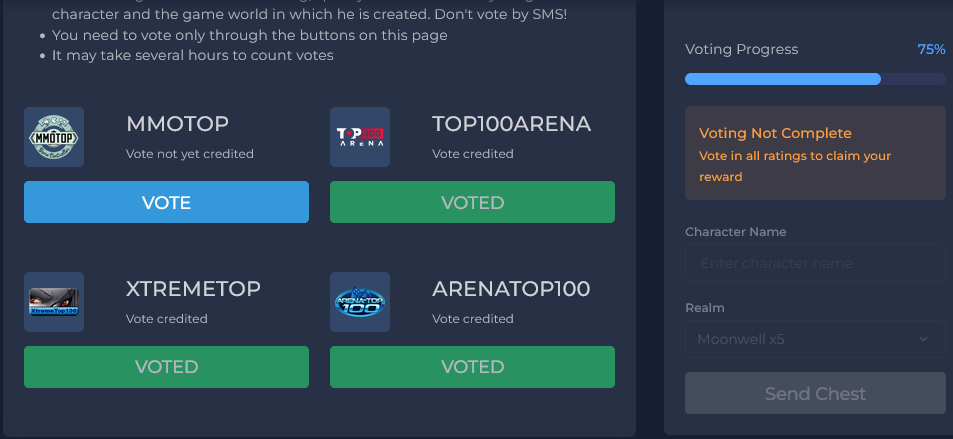This screenshot has width=953, height=439.
Task: Click the VOTED button under TOP100ARENA
Action: 472,202
